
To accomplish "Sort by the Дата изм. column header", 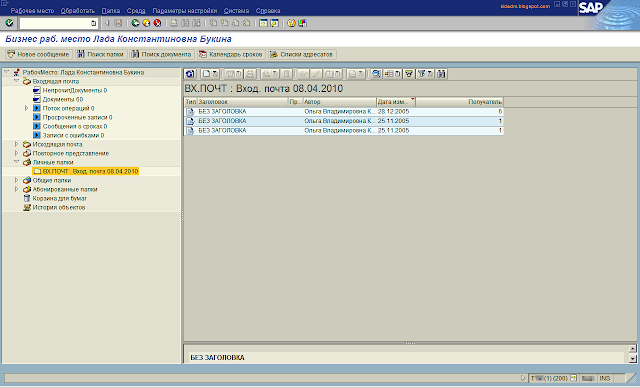I will 396,102.
